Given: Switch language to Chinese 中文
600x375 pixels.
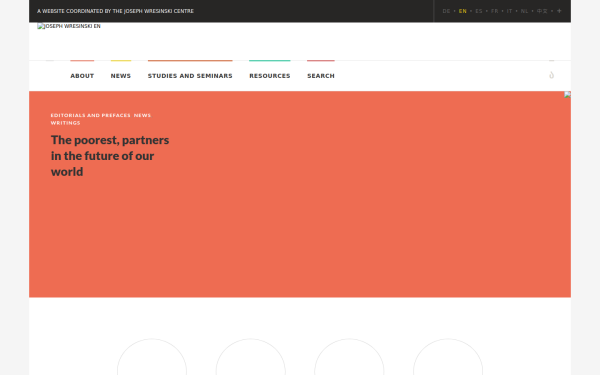Looking at the screenshot, I should pyautogui.click(x=542, y=11).
